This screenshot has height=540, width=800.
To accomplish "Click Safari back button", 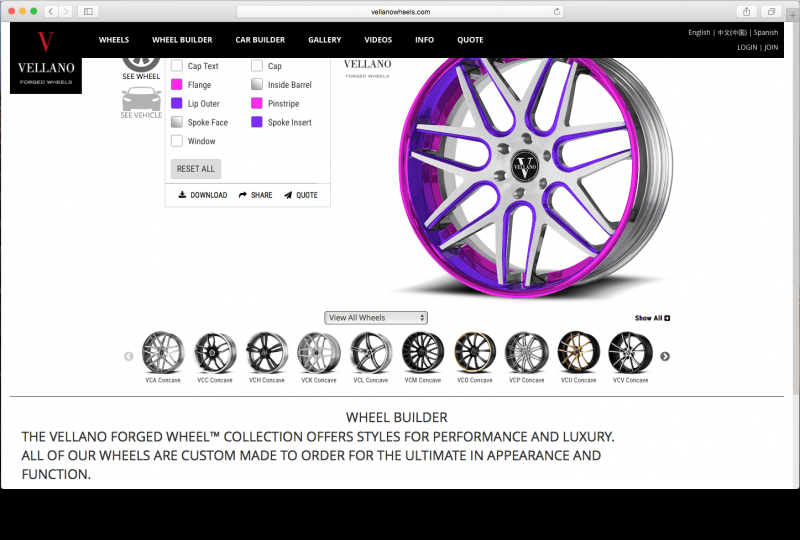I will (51, 11).
